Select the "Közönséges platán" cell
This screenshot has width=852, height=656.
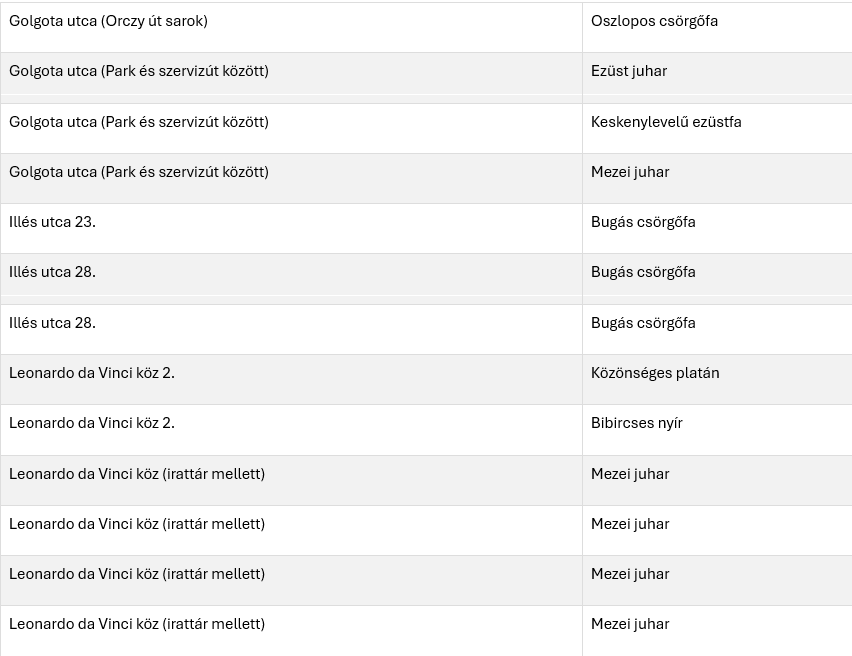click(655, 373)
